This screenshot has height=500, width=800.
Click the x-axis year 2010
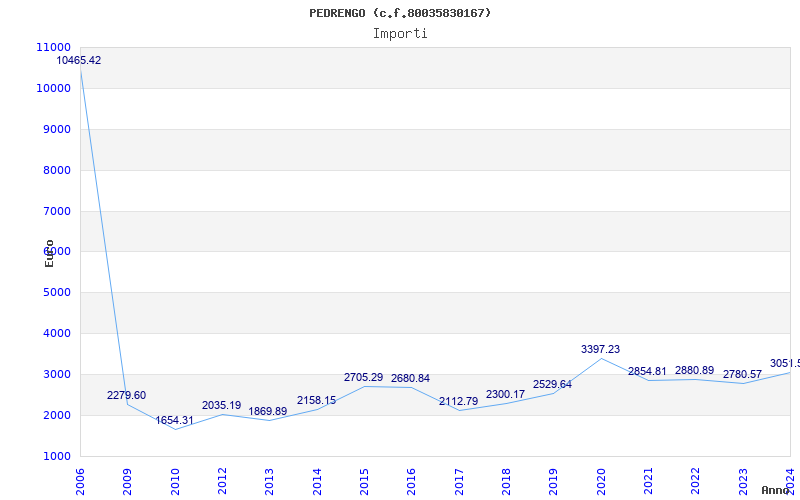click(175, 482)
